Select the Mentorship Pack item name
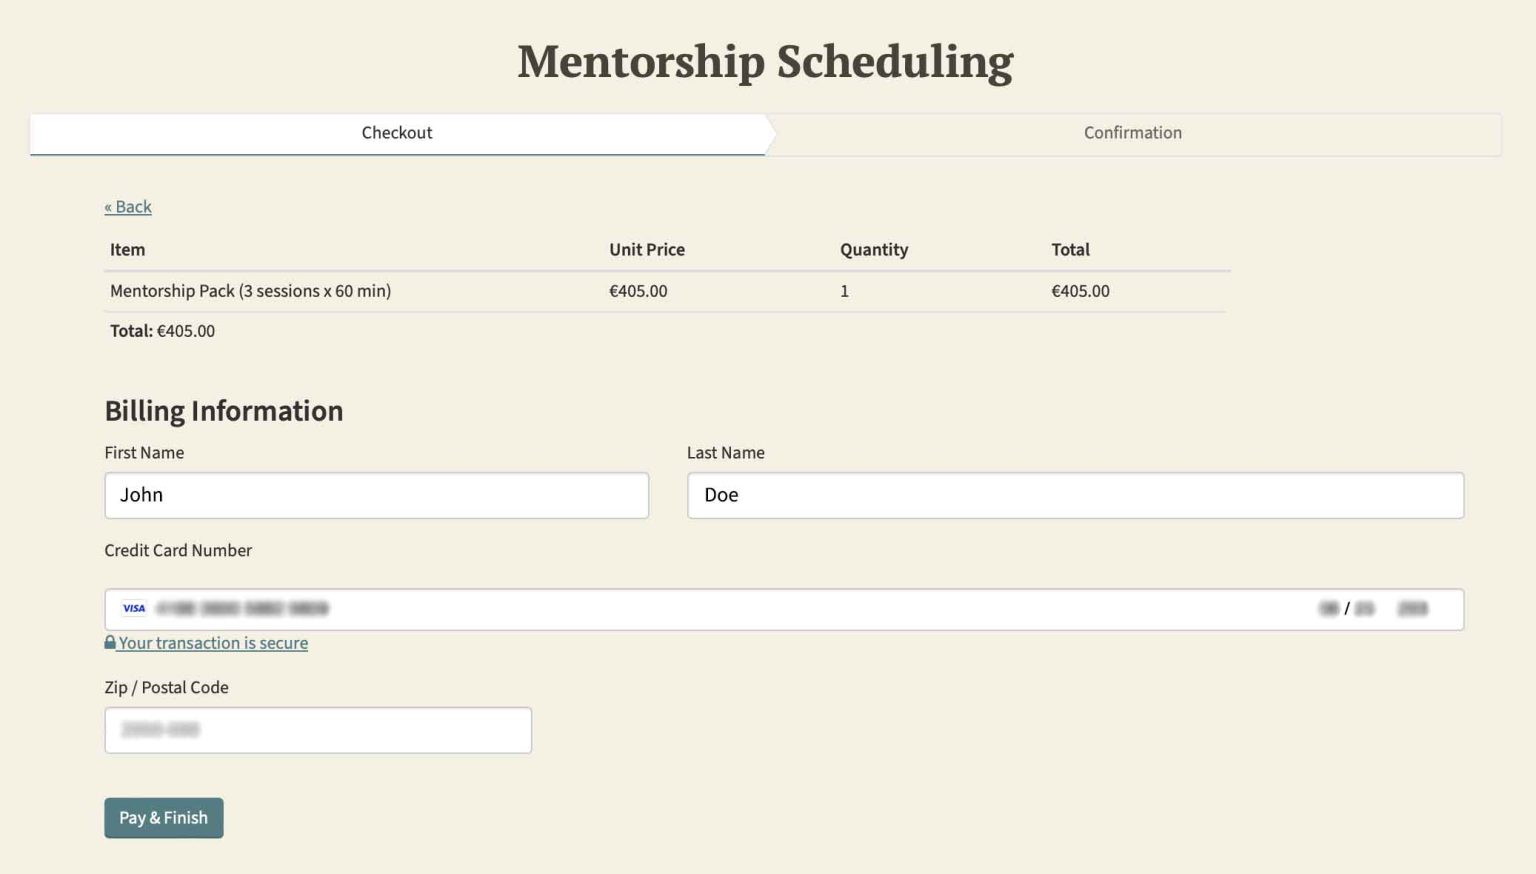1536x874 pixels. click(250, 291)
